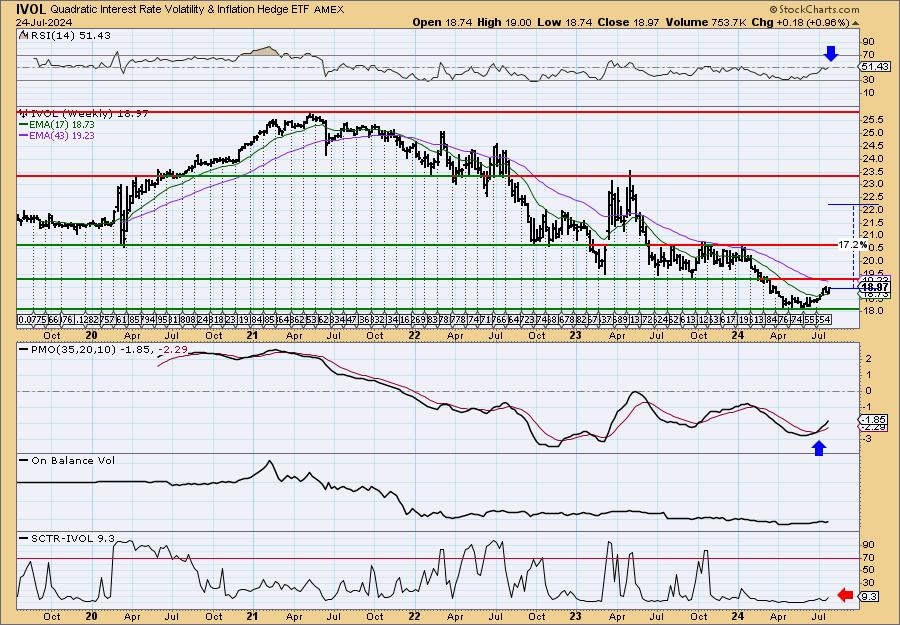Click the 50 level on the SCTR axis
This screenshot has width=900, height=625.
868,570
